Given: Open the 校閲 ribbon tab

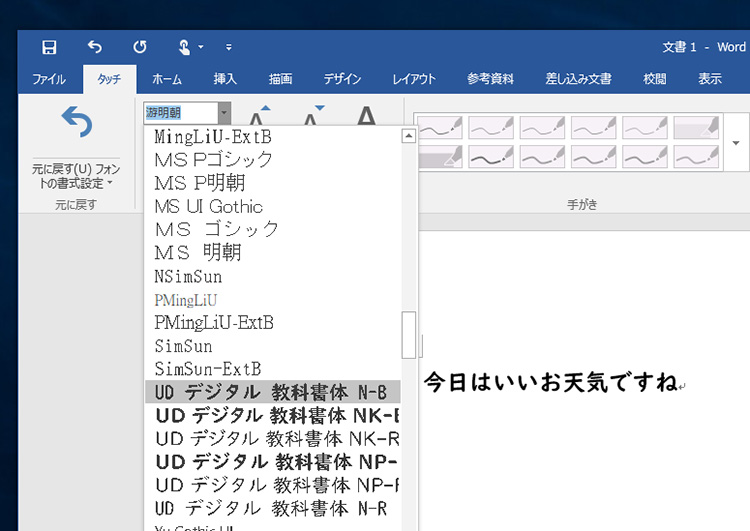Looking at the screenshot, I should (655, 79).
